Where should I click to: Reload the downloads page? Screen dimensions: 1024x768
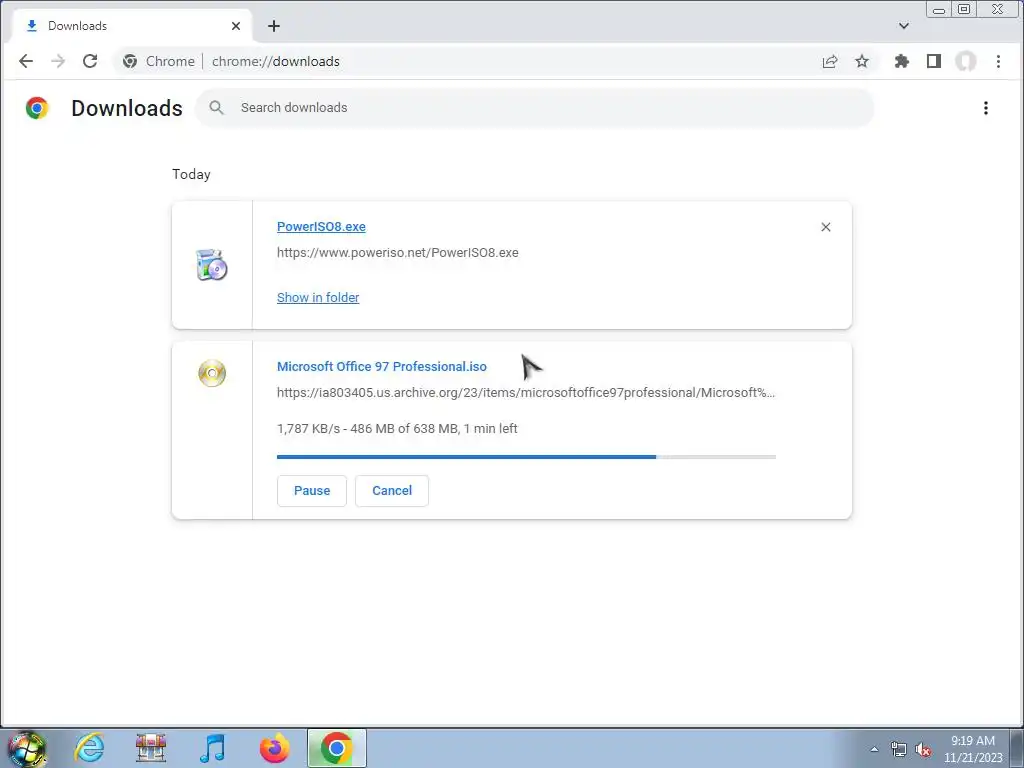pos(90,61)
